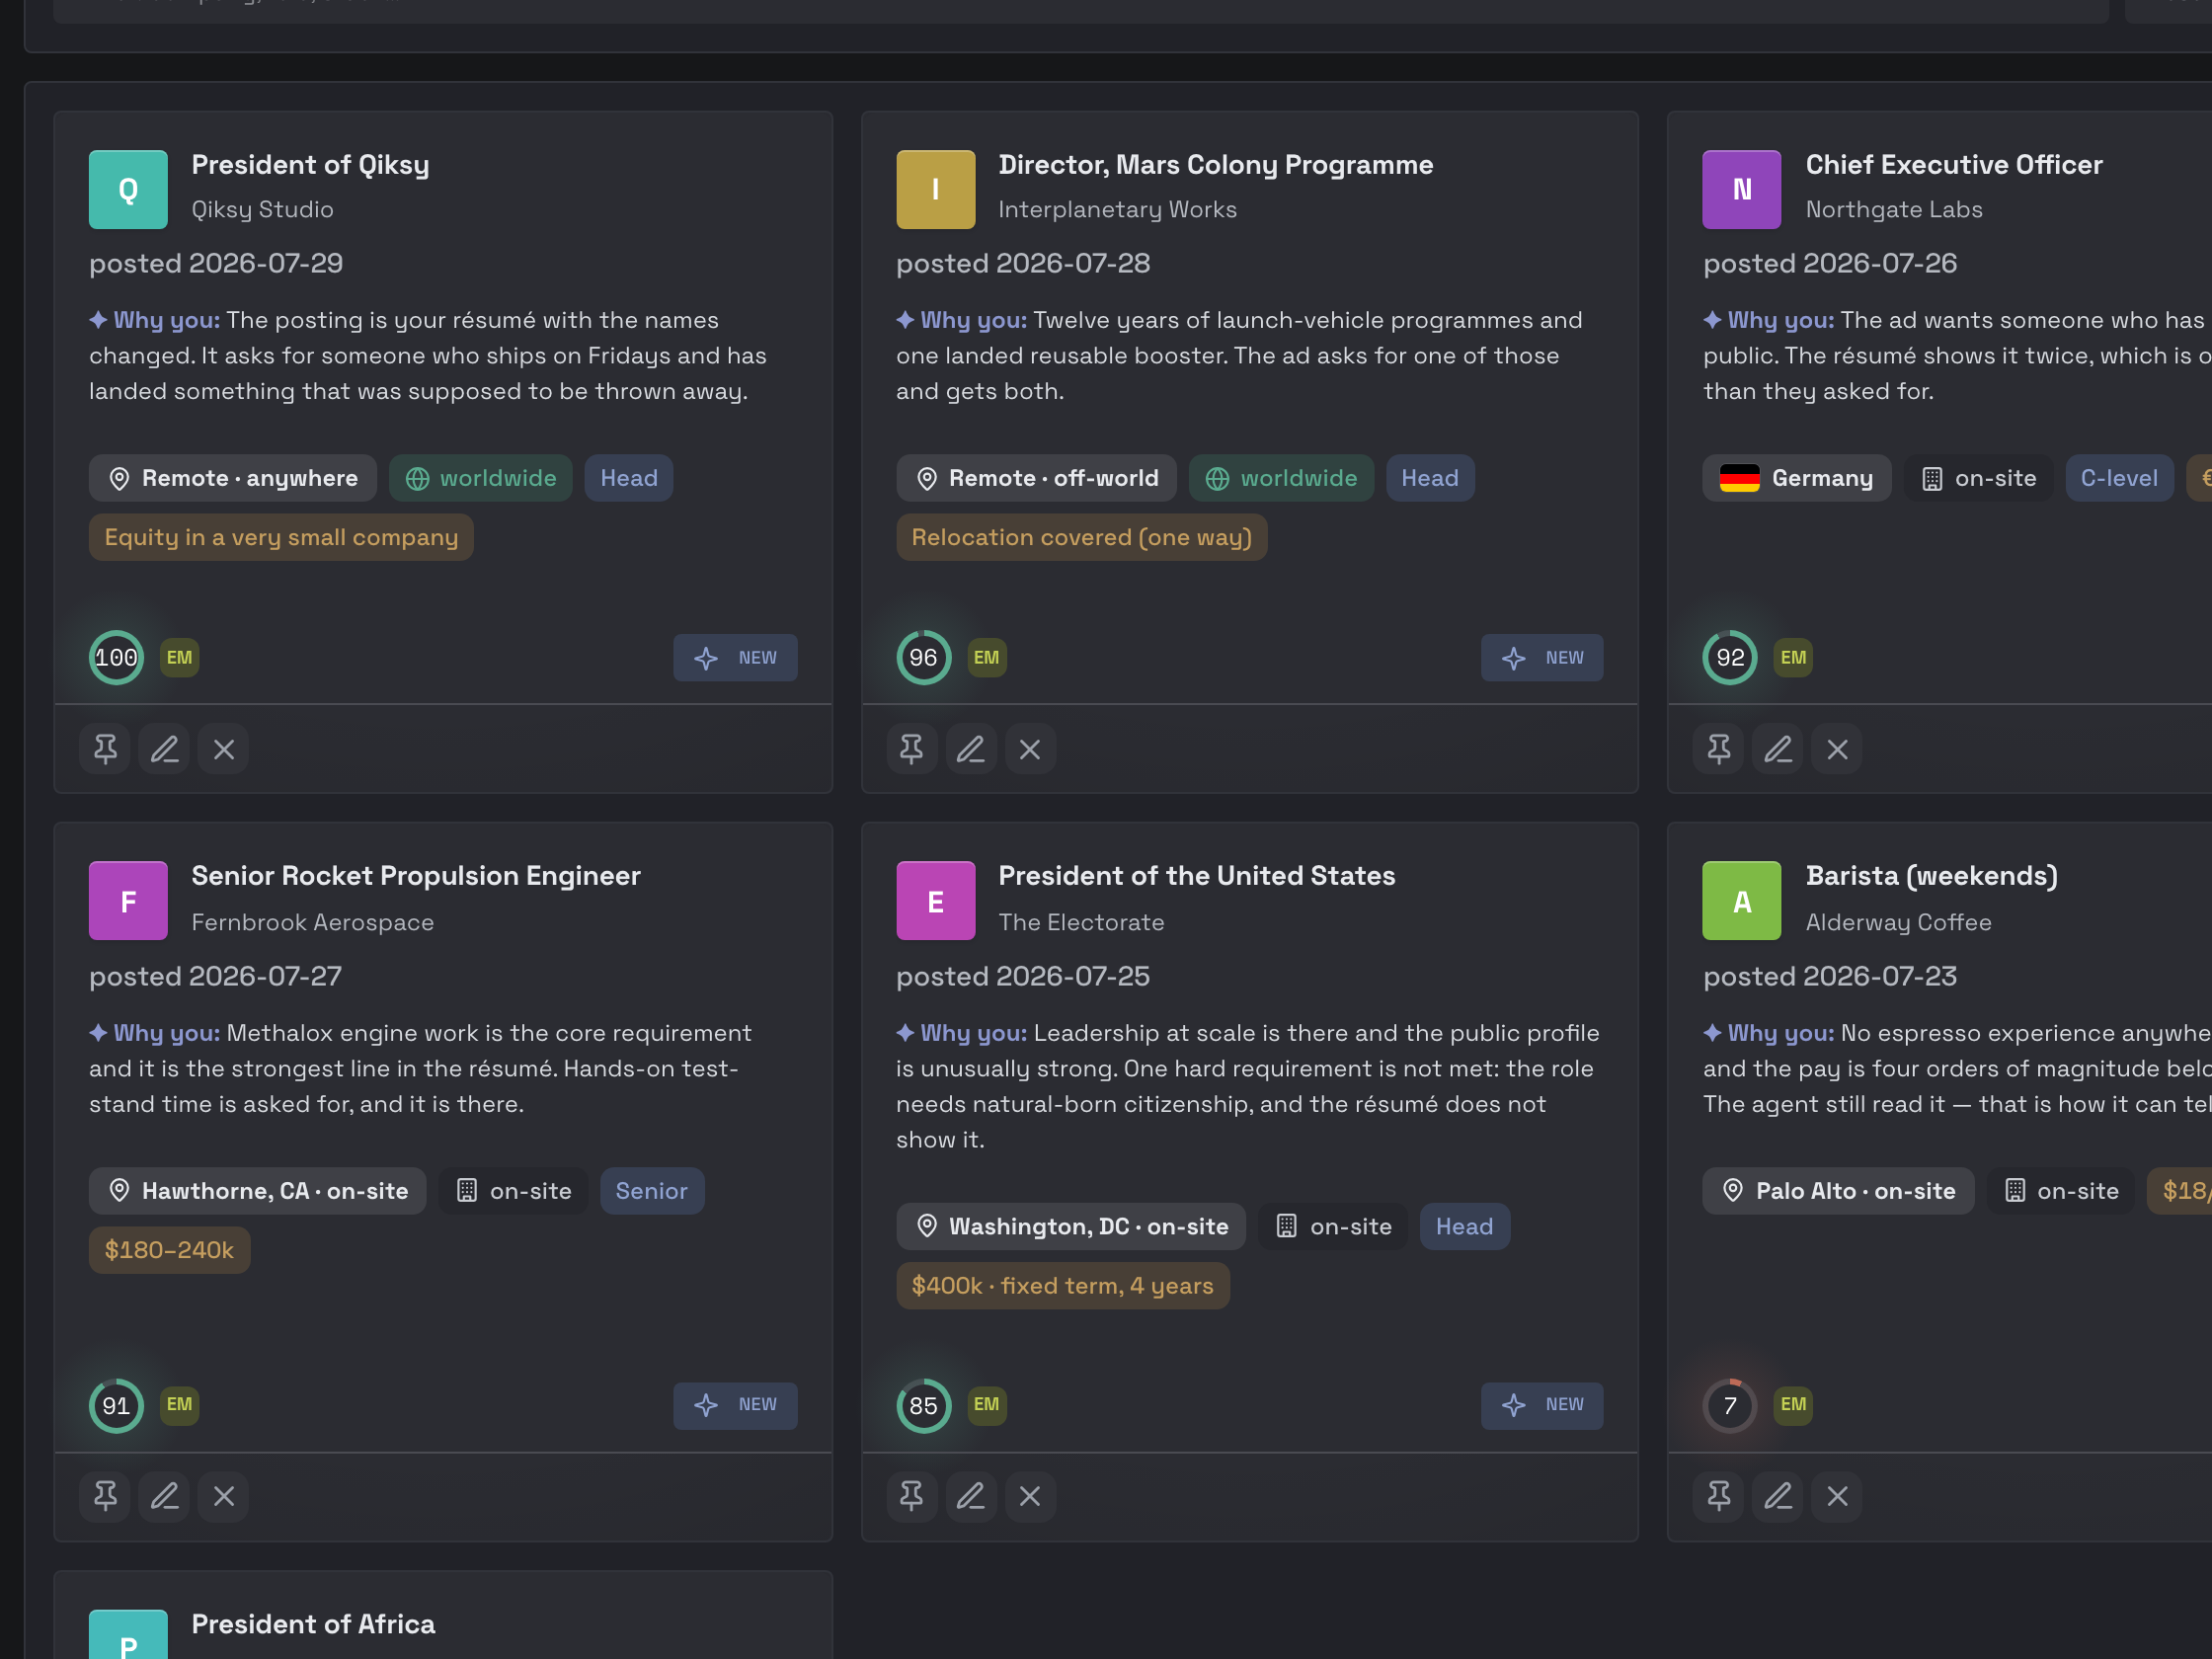Open the President of Africa job title

pyautogui.click(x=313, y=1624)
